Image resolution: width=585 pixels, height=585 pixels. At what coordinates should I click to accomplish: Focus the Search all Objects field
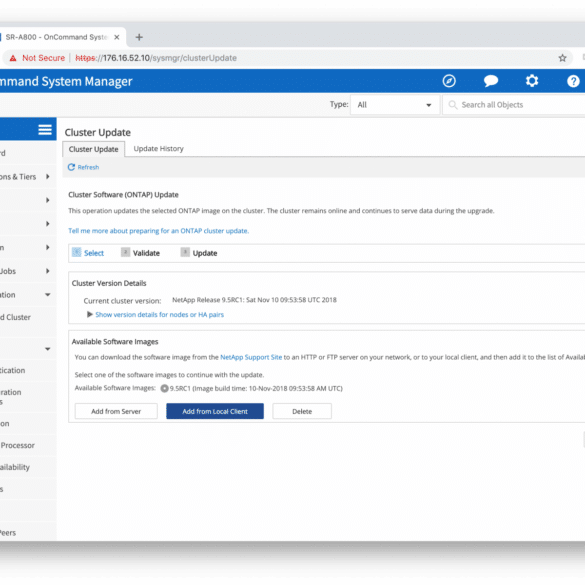[515, 105]
